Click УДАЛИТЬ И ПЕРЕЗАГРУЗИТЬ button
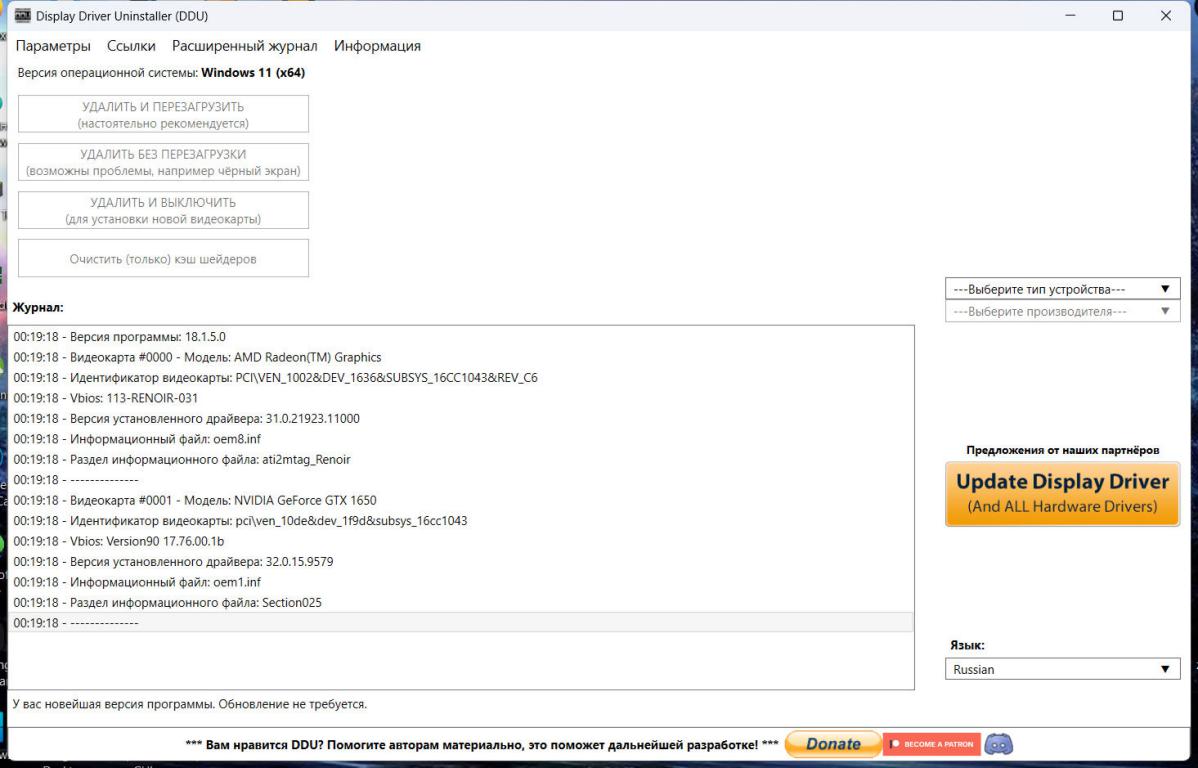1198x768 pixels. click(x=163, y=114)
